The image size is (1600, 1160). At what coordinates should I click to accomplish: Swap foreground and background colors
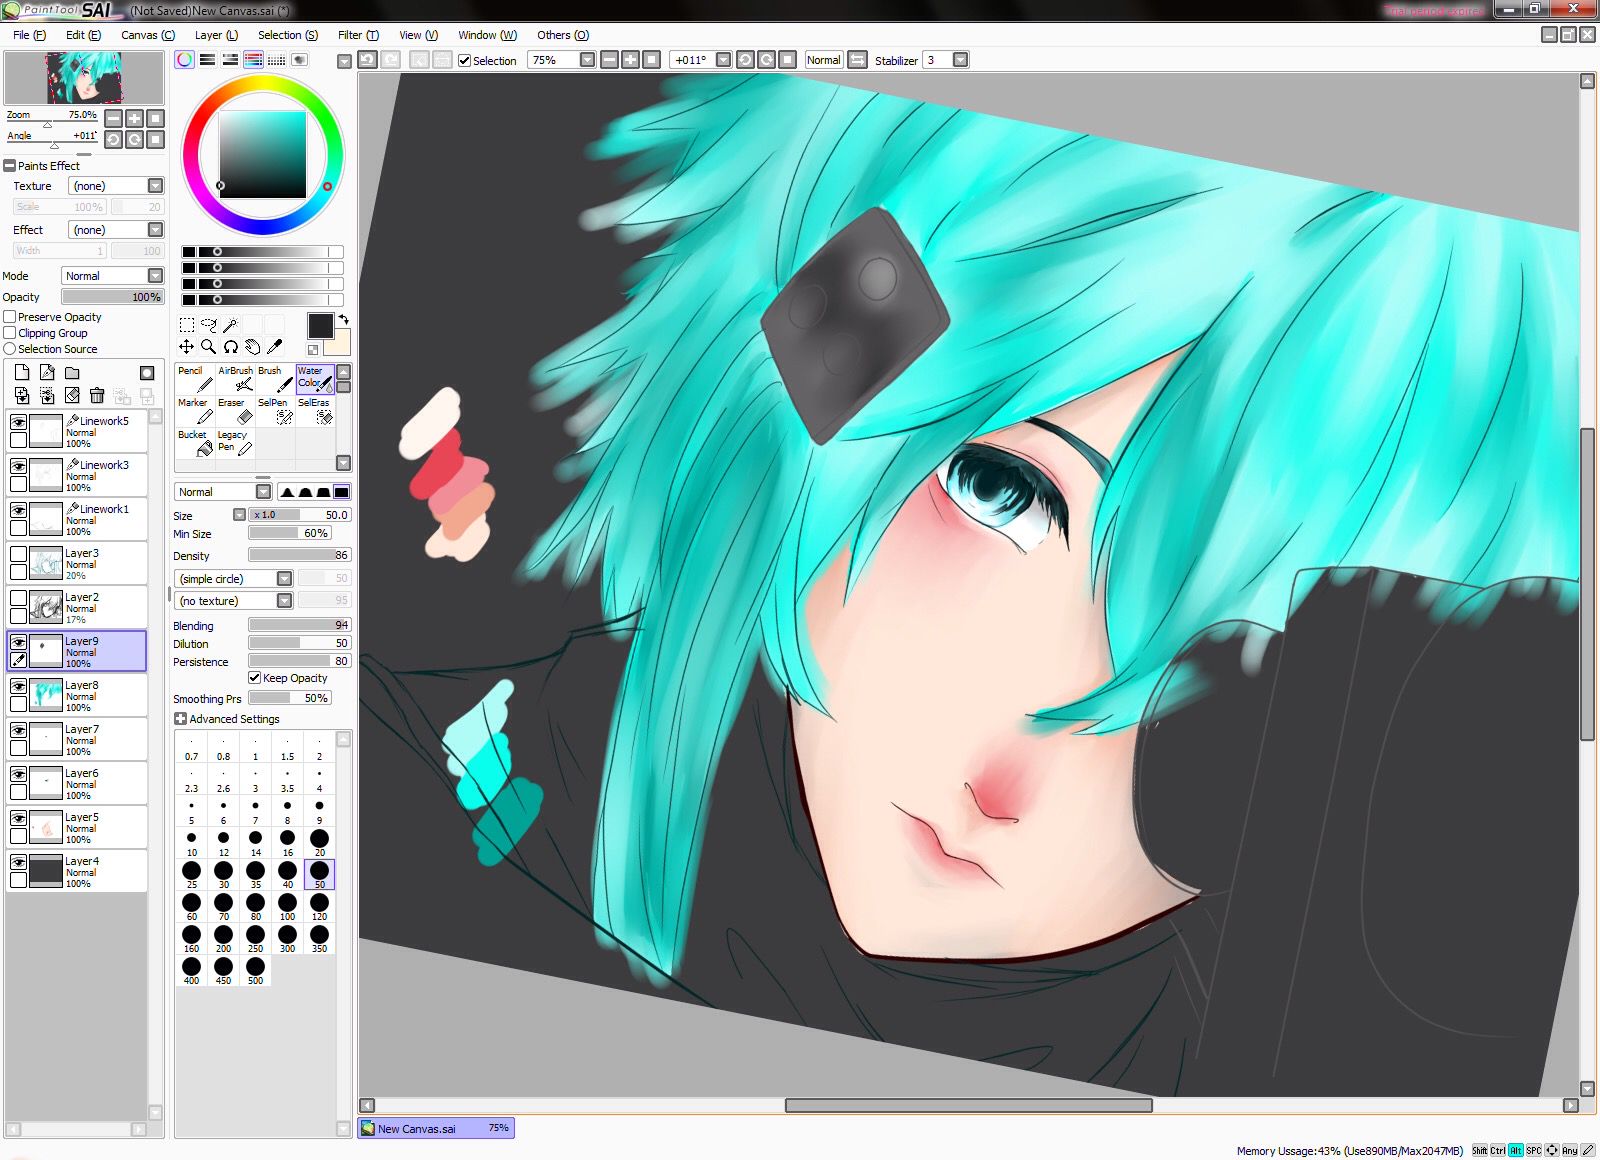pyautogui.click(x=343, y=319)
